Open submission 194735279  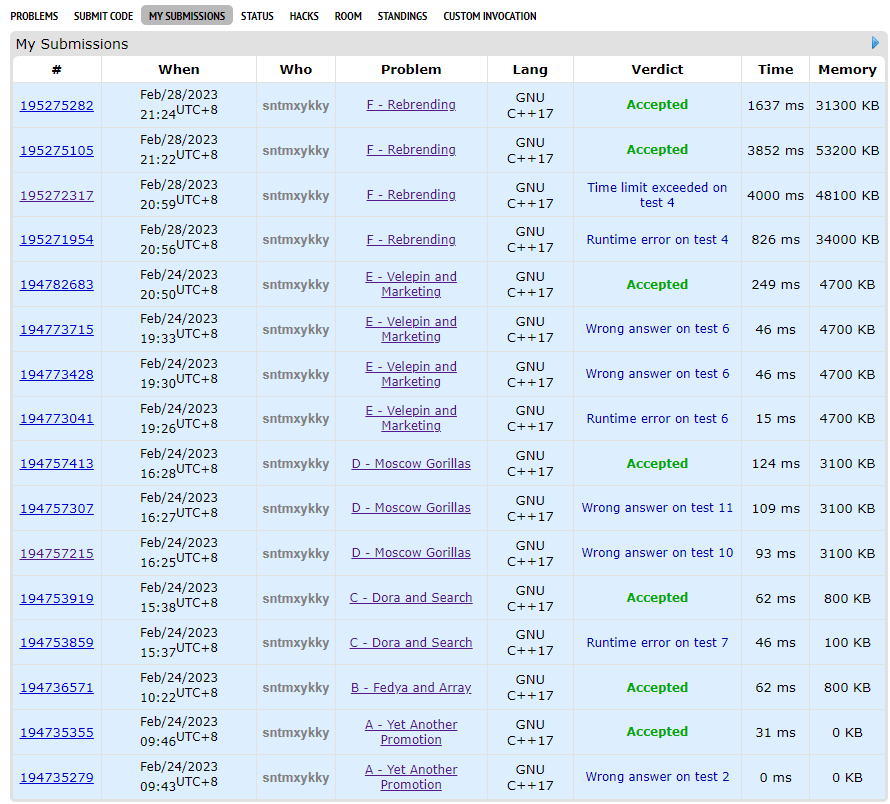click(x=57, y=778)
